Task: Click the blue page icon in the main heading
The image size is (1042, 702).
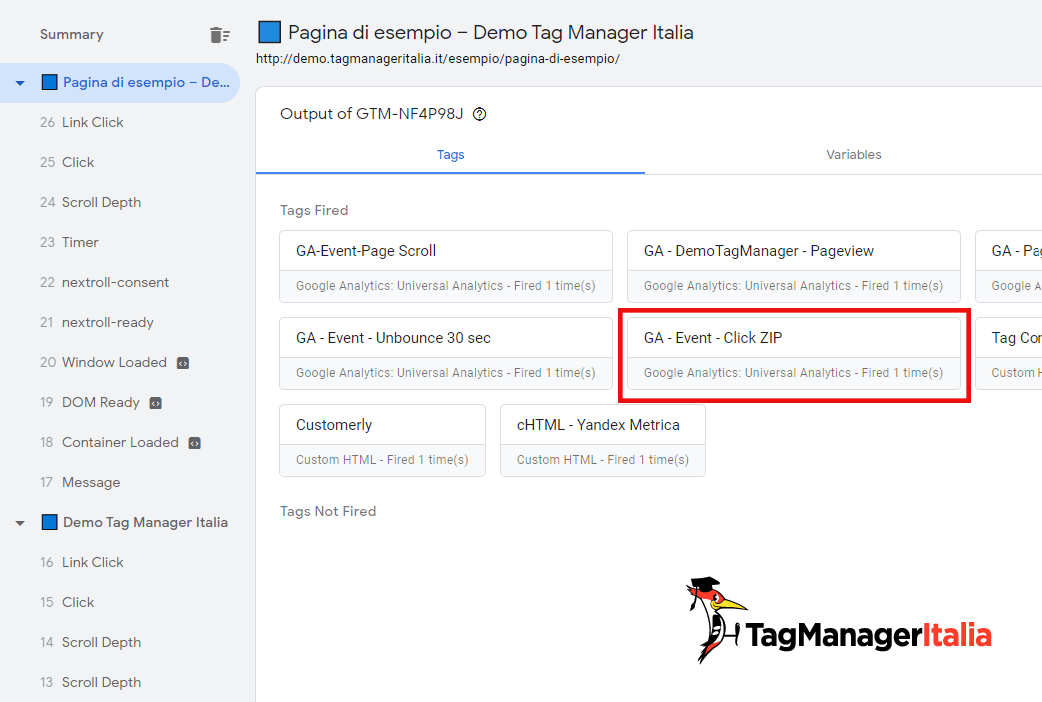Action: [269, 32]
